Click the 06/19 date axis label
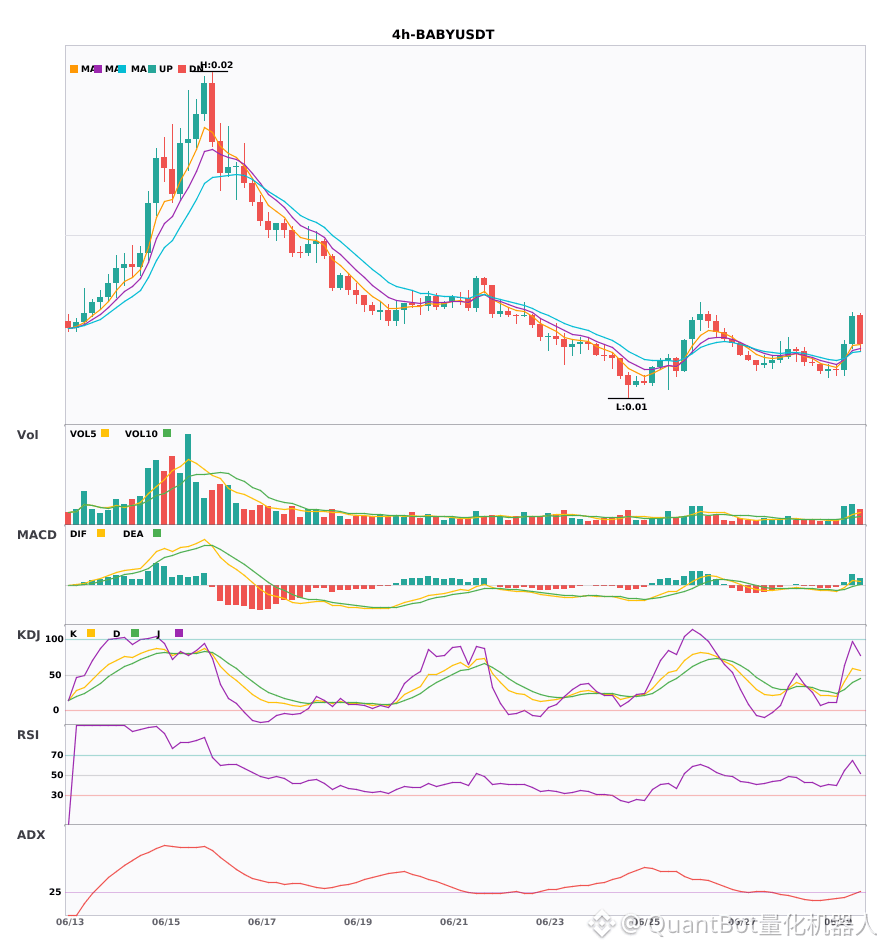The image size is (885, 950). point(358,922)
